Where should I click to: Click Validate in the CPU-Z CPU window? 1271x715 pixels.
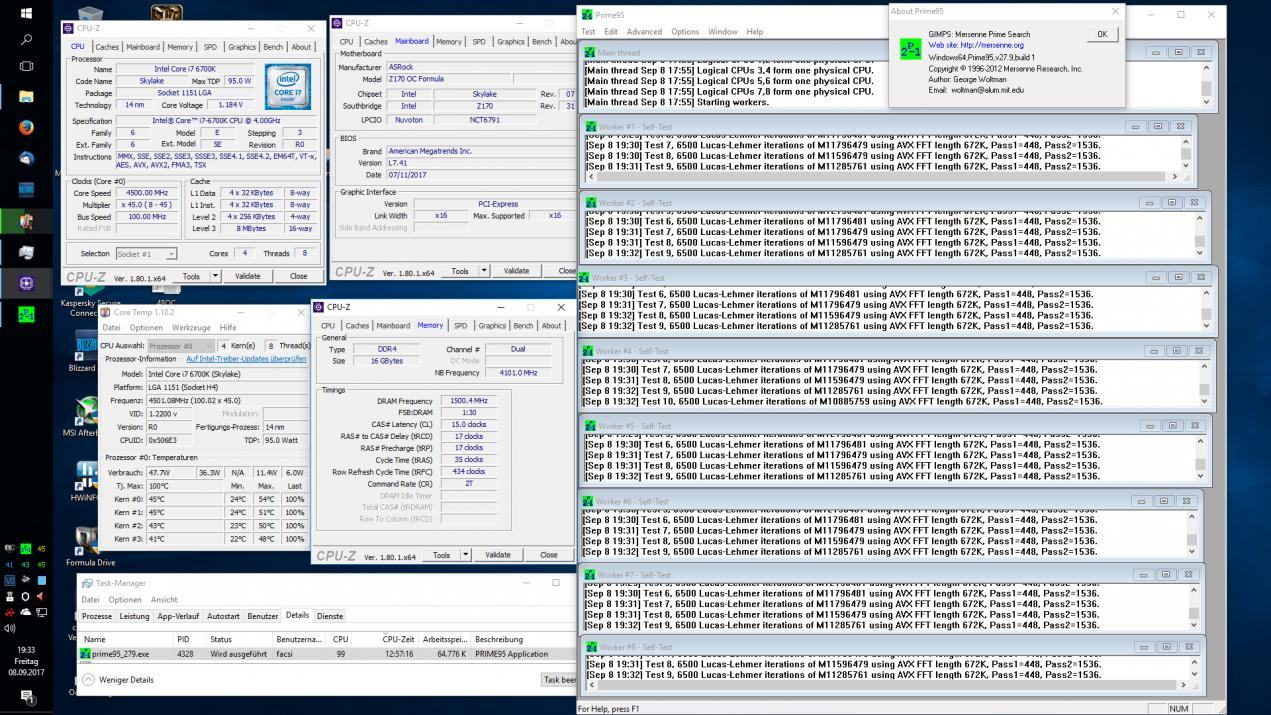tap(247, 276)
